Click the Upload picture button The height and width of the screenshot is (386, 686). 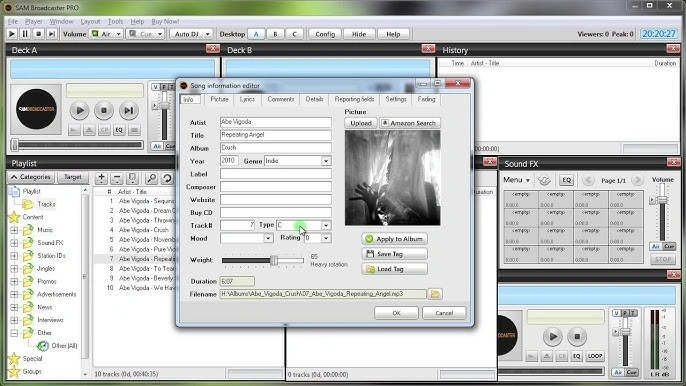361,123
